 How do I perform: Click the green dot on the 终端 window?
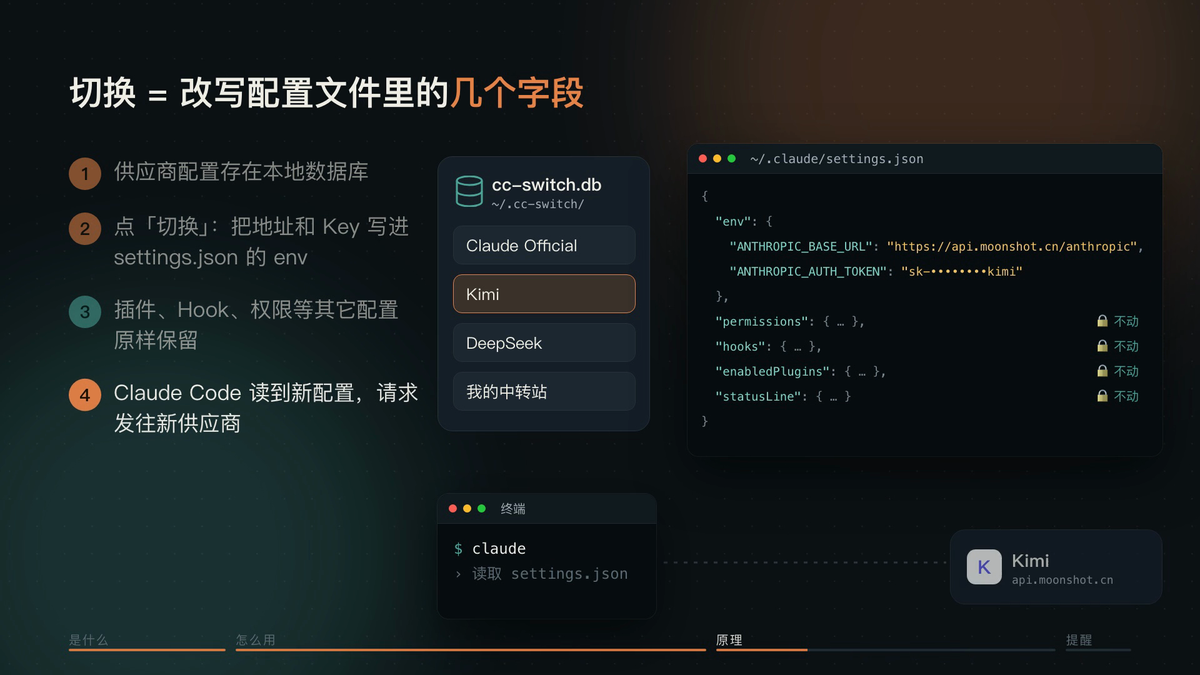(481, 509)
